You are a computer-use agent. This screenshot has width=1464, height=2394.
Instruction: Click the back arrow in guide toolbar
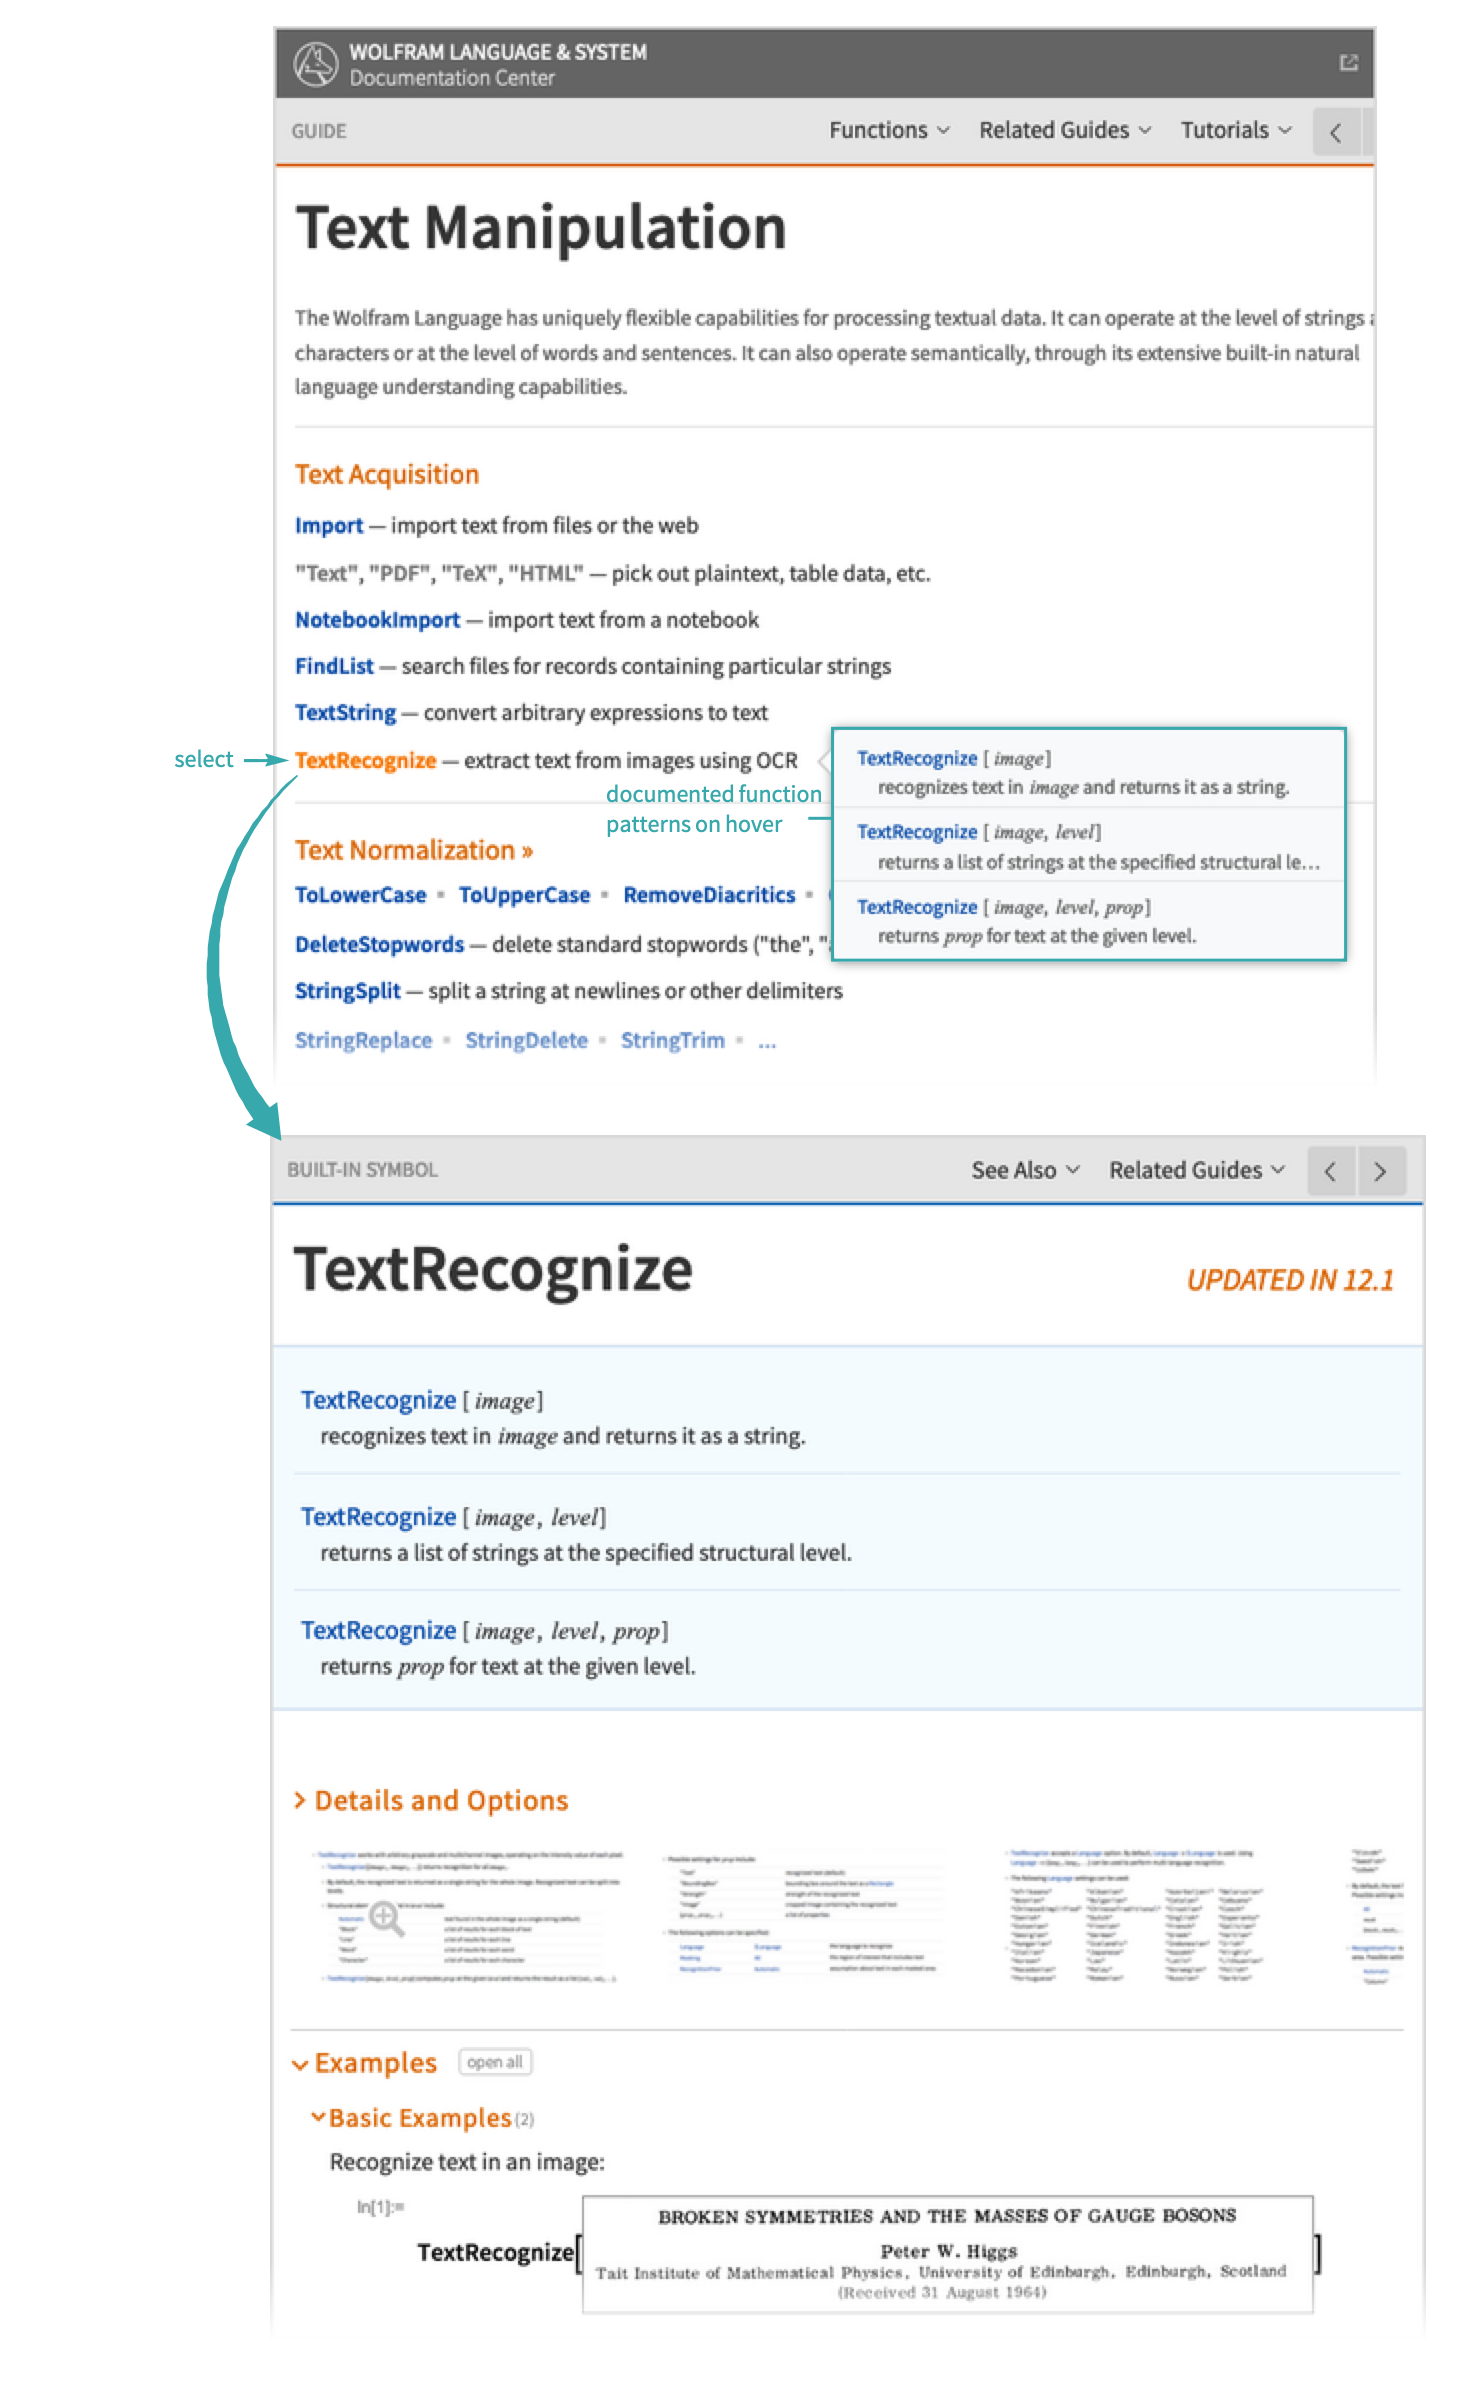[1335, 133]
